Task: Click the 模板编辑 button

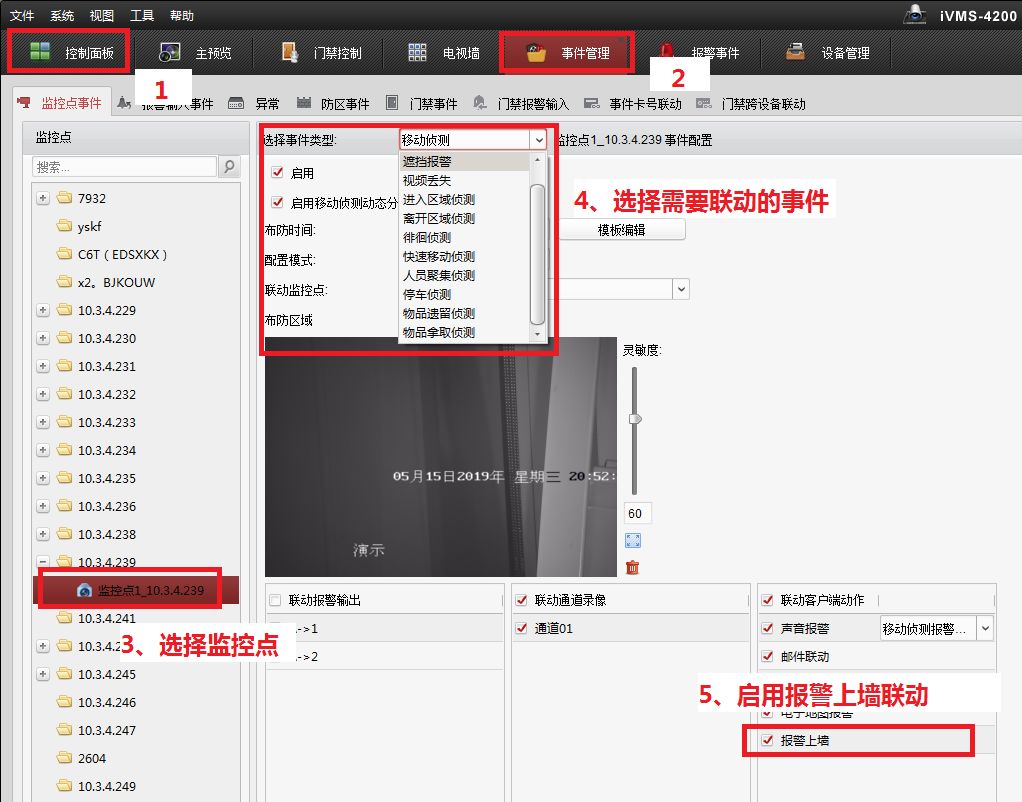Action: (x=621, y=230)
